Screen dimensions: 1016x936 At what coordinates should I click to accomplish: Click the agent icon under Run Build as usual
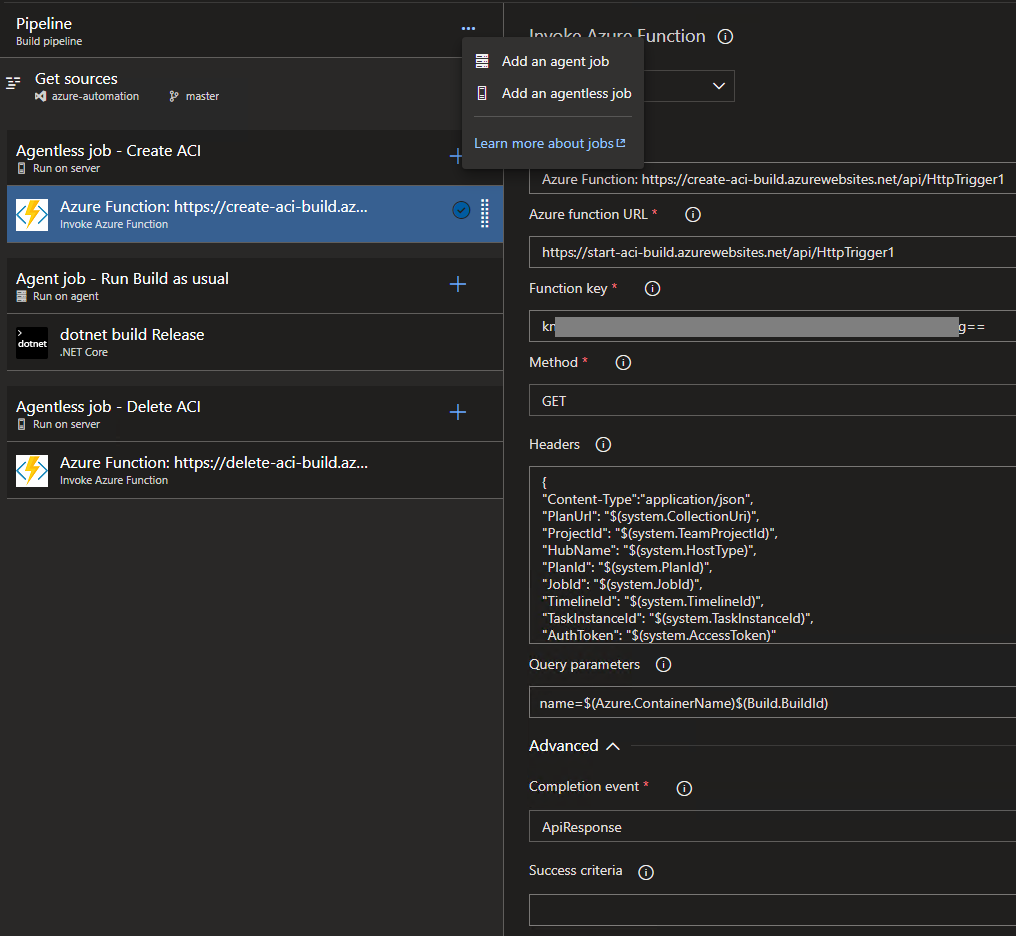click(21, 296)
